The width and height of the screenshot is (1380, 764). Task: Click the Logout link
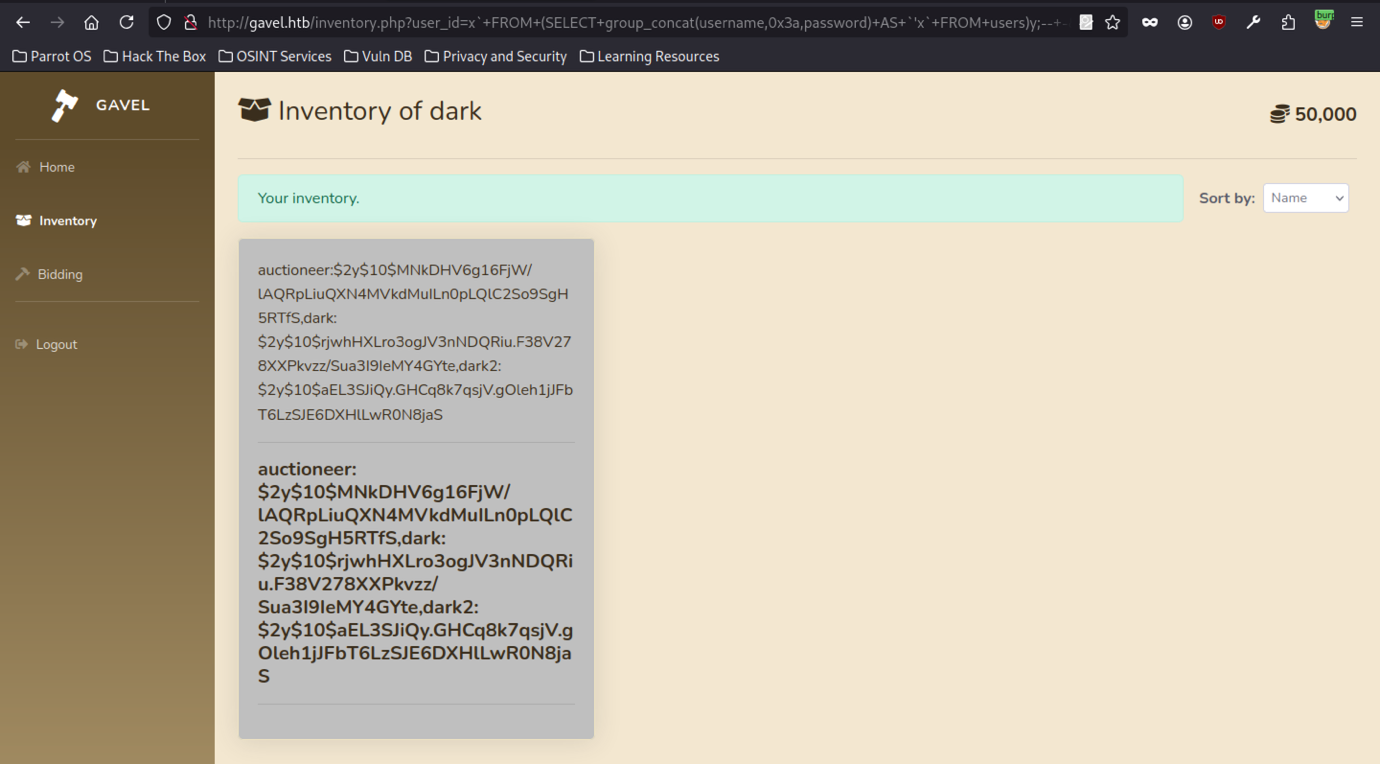pyautogui.click(x=56, y=344)
